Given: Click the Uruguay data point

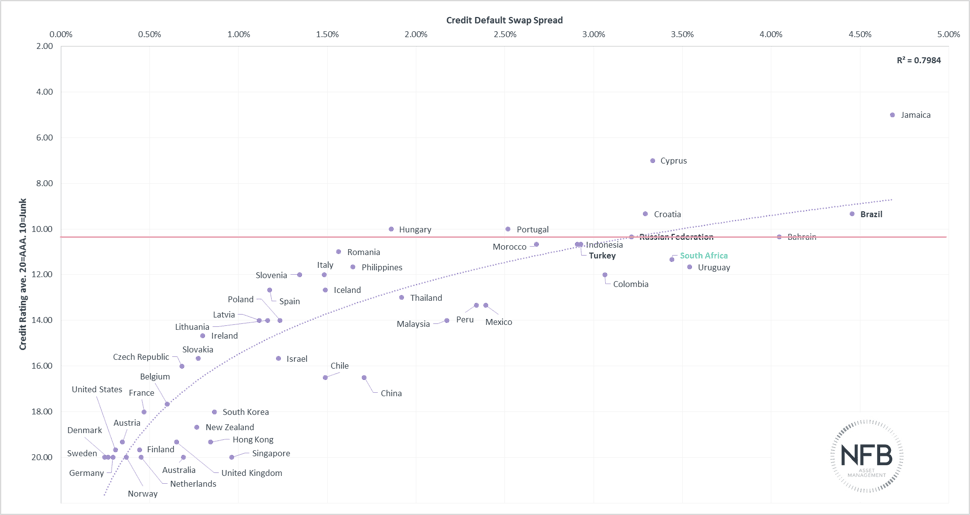Looking at the screenshot, I should point(689,267).
